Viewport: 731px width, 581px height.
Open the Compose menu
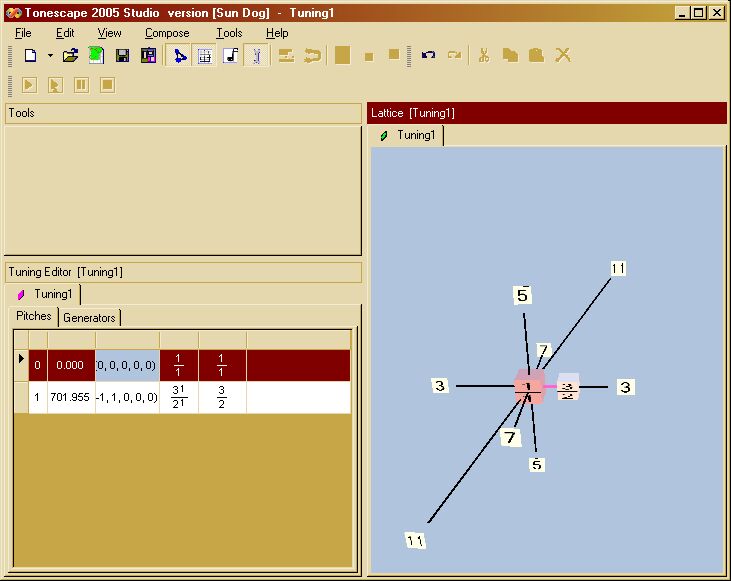click(167, 33)
